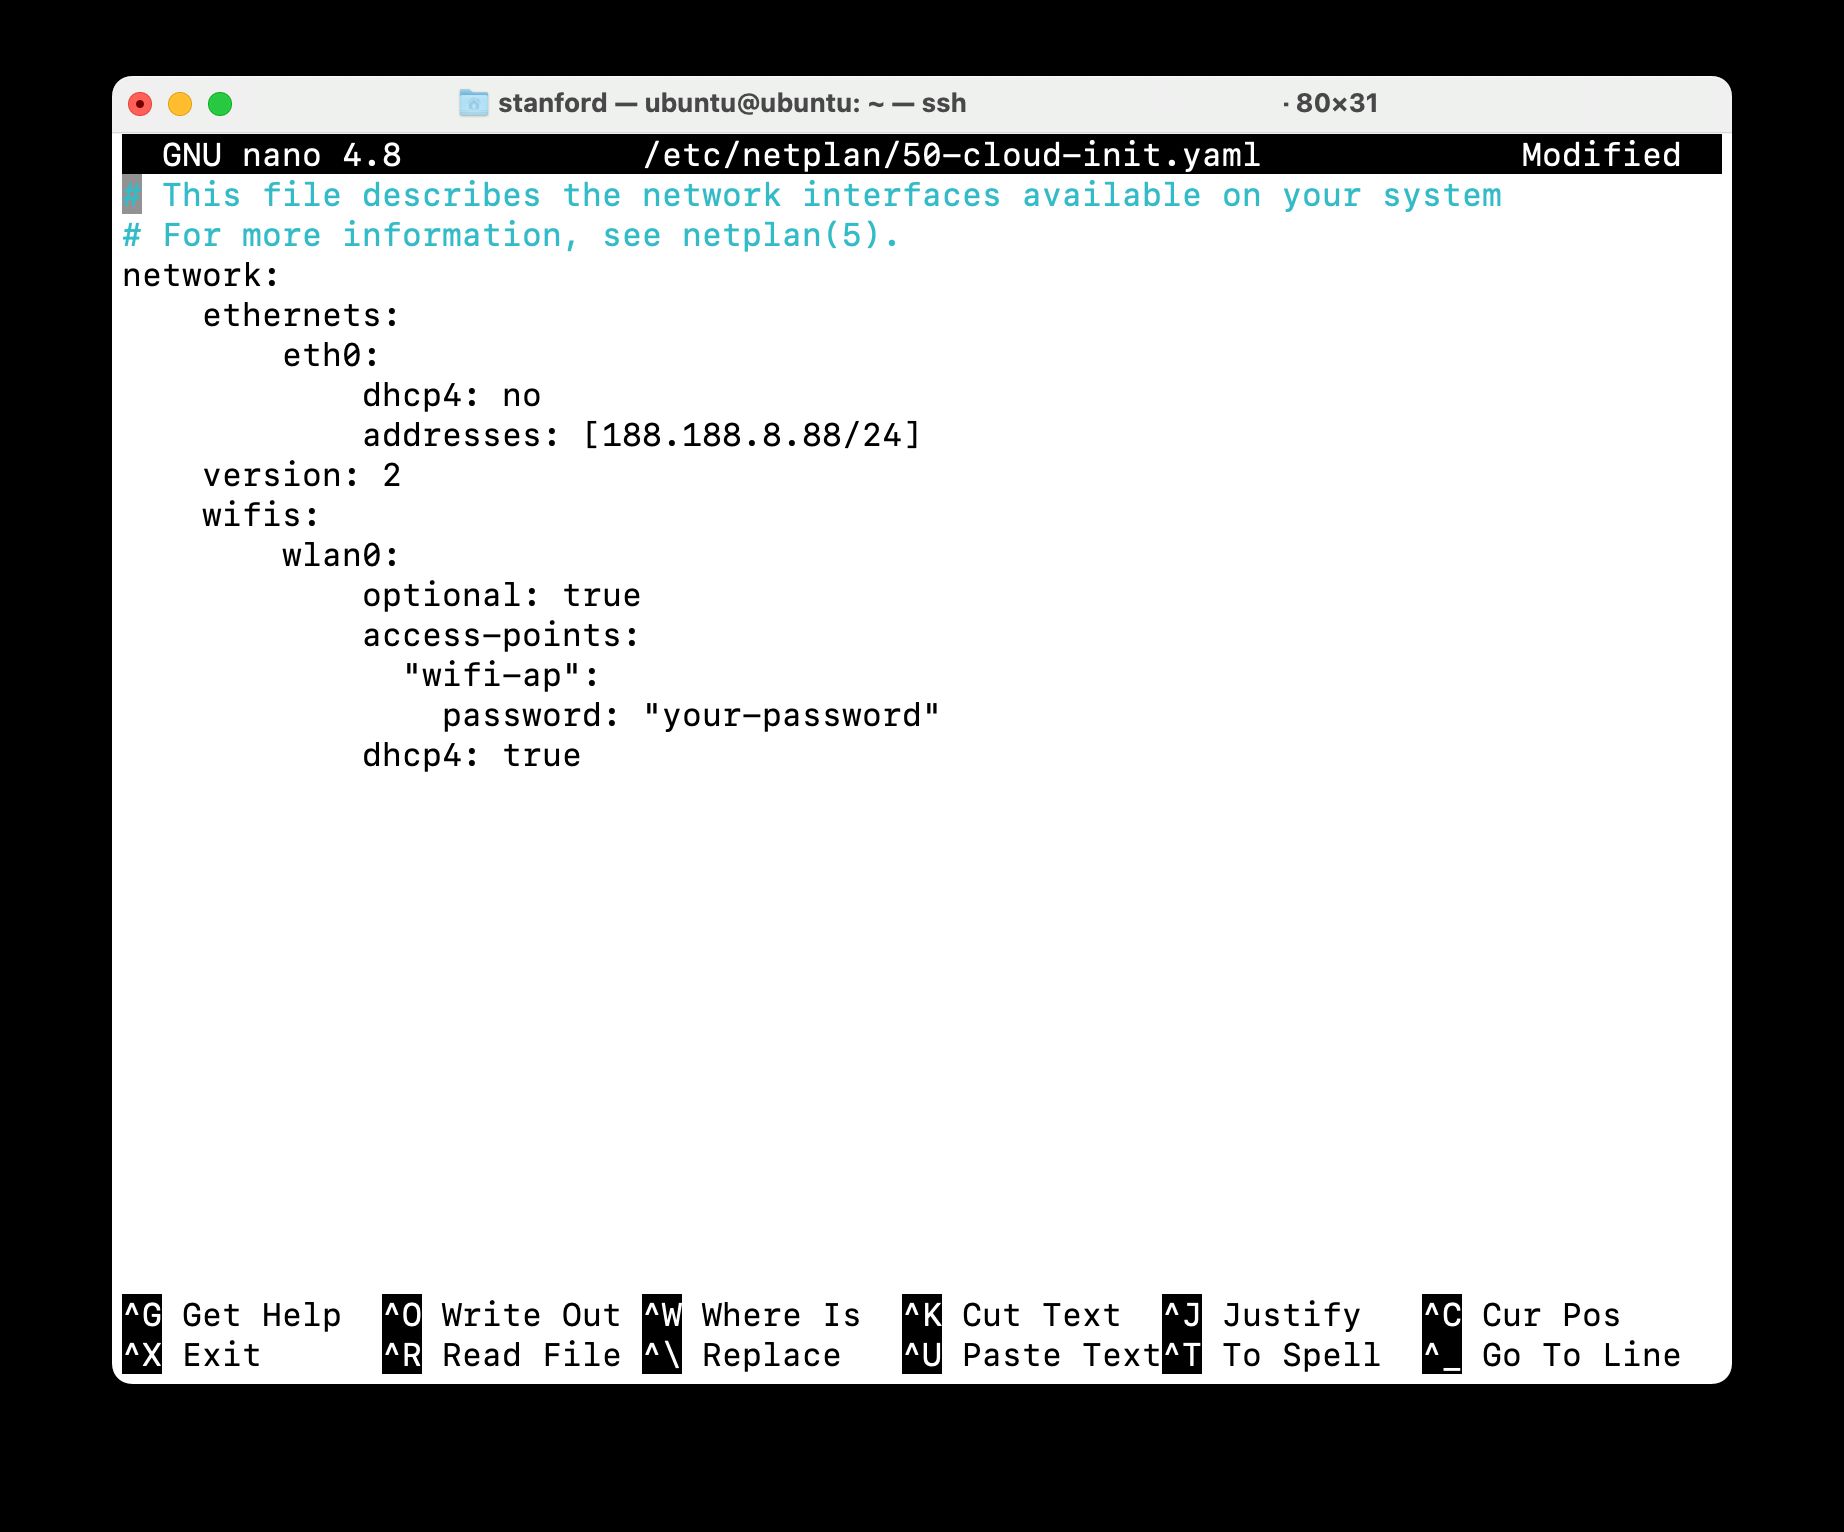Click the '^X Exit' shortcut

[192, 1354]
